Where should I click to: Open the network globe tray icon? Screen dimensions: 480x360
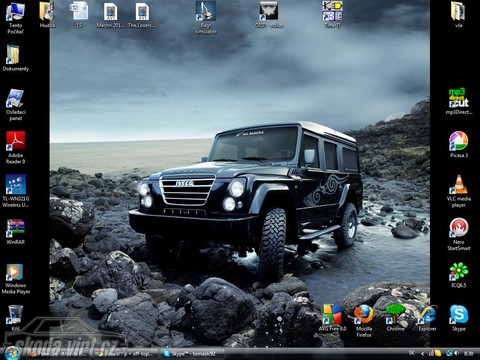point(450,353)
